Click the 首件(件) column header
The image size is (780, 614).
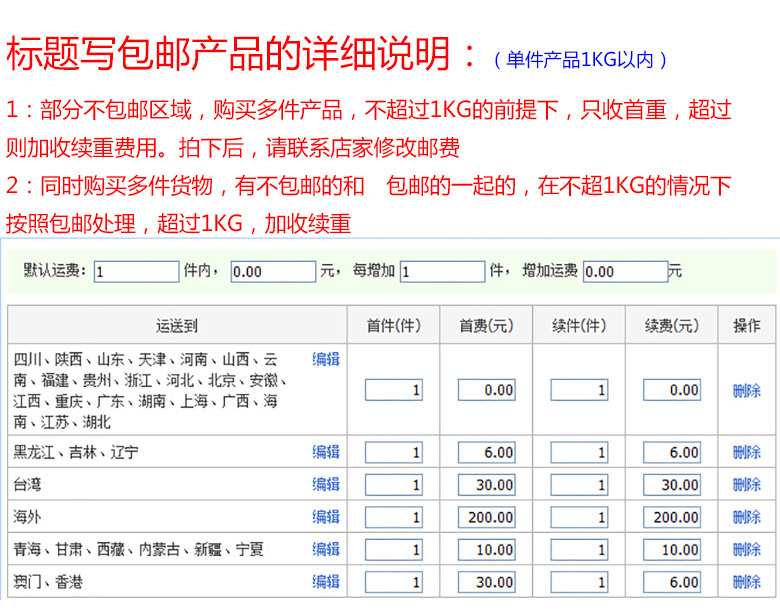pos(393,325)
